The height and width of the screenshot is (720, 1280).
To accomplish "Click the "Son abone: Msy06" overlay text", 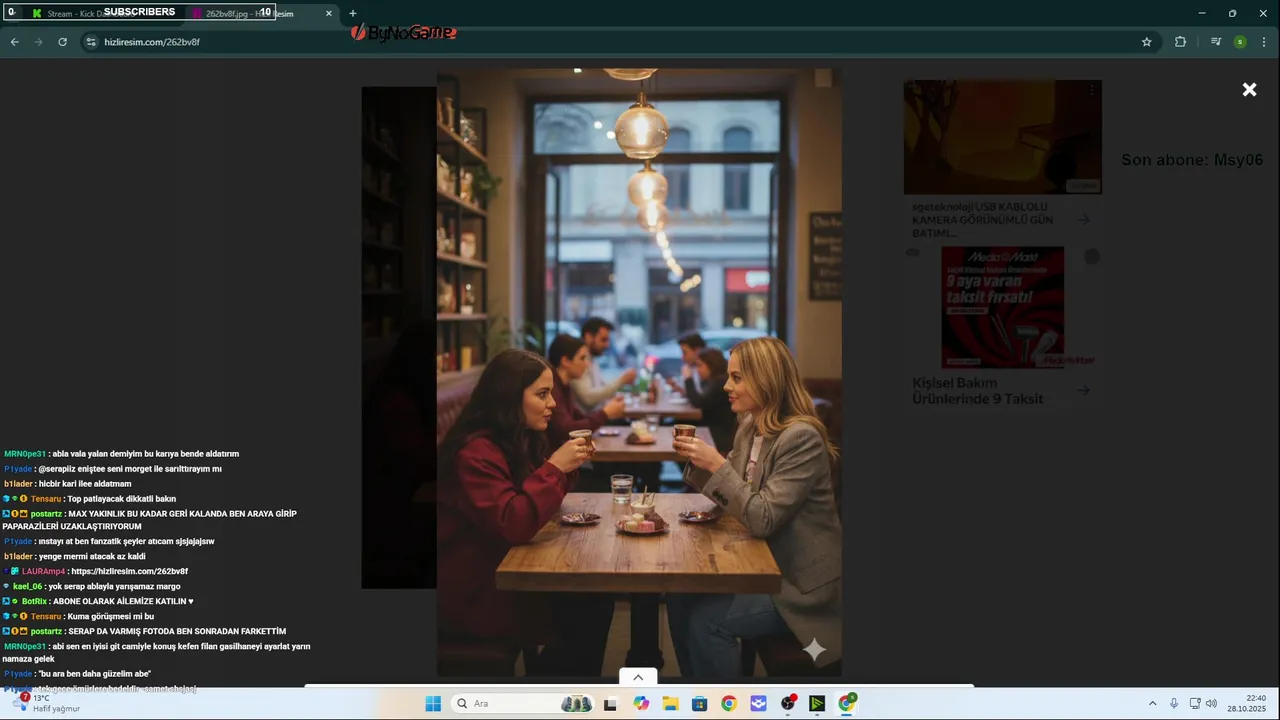I will click(1192, 160).
